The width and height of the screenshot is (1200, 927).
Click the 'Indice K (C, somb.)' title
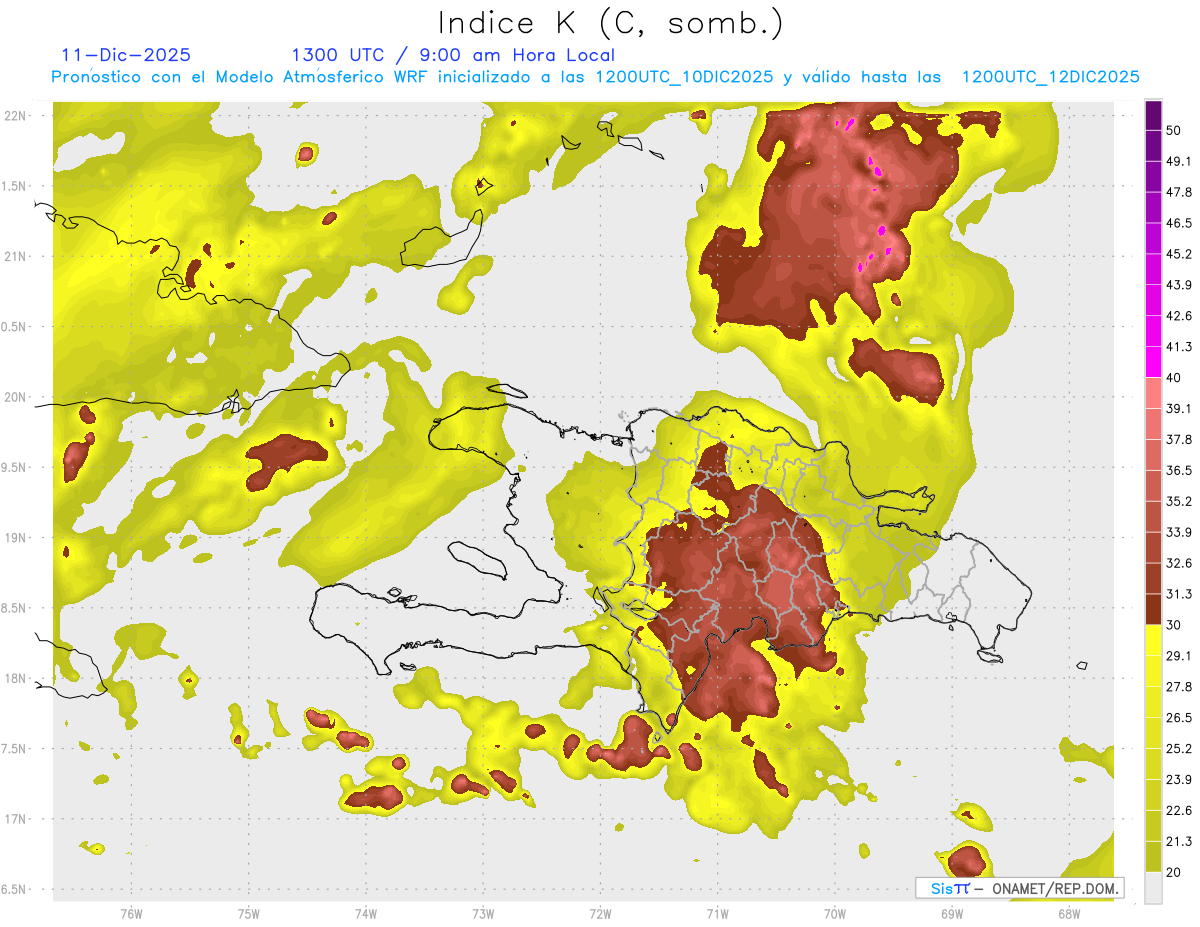click(x=610, y=23)
